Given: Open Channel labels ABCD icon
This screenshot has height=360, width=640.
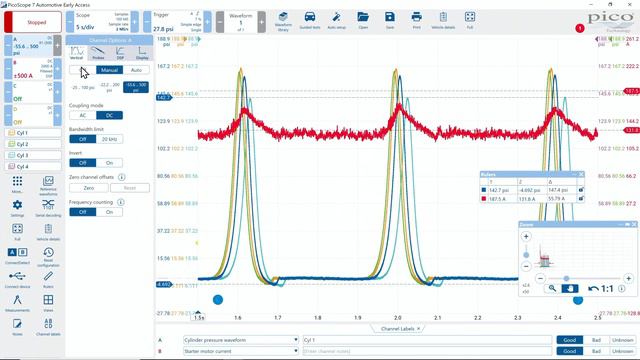Looking at the screenshot, I should tap(48, 327).
